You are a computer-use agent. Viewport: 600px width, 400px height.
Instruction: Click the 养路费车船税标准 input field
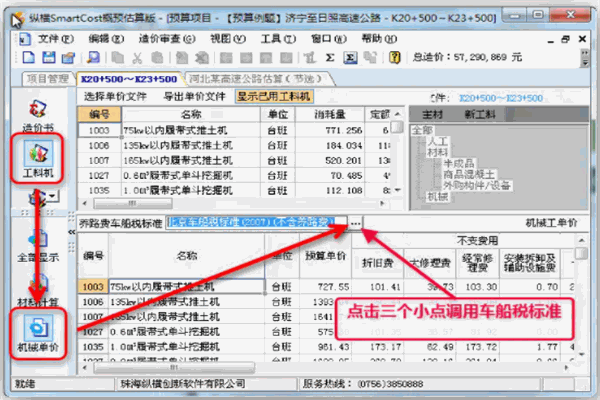coord(256,223)
